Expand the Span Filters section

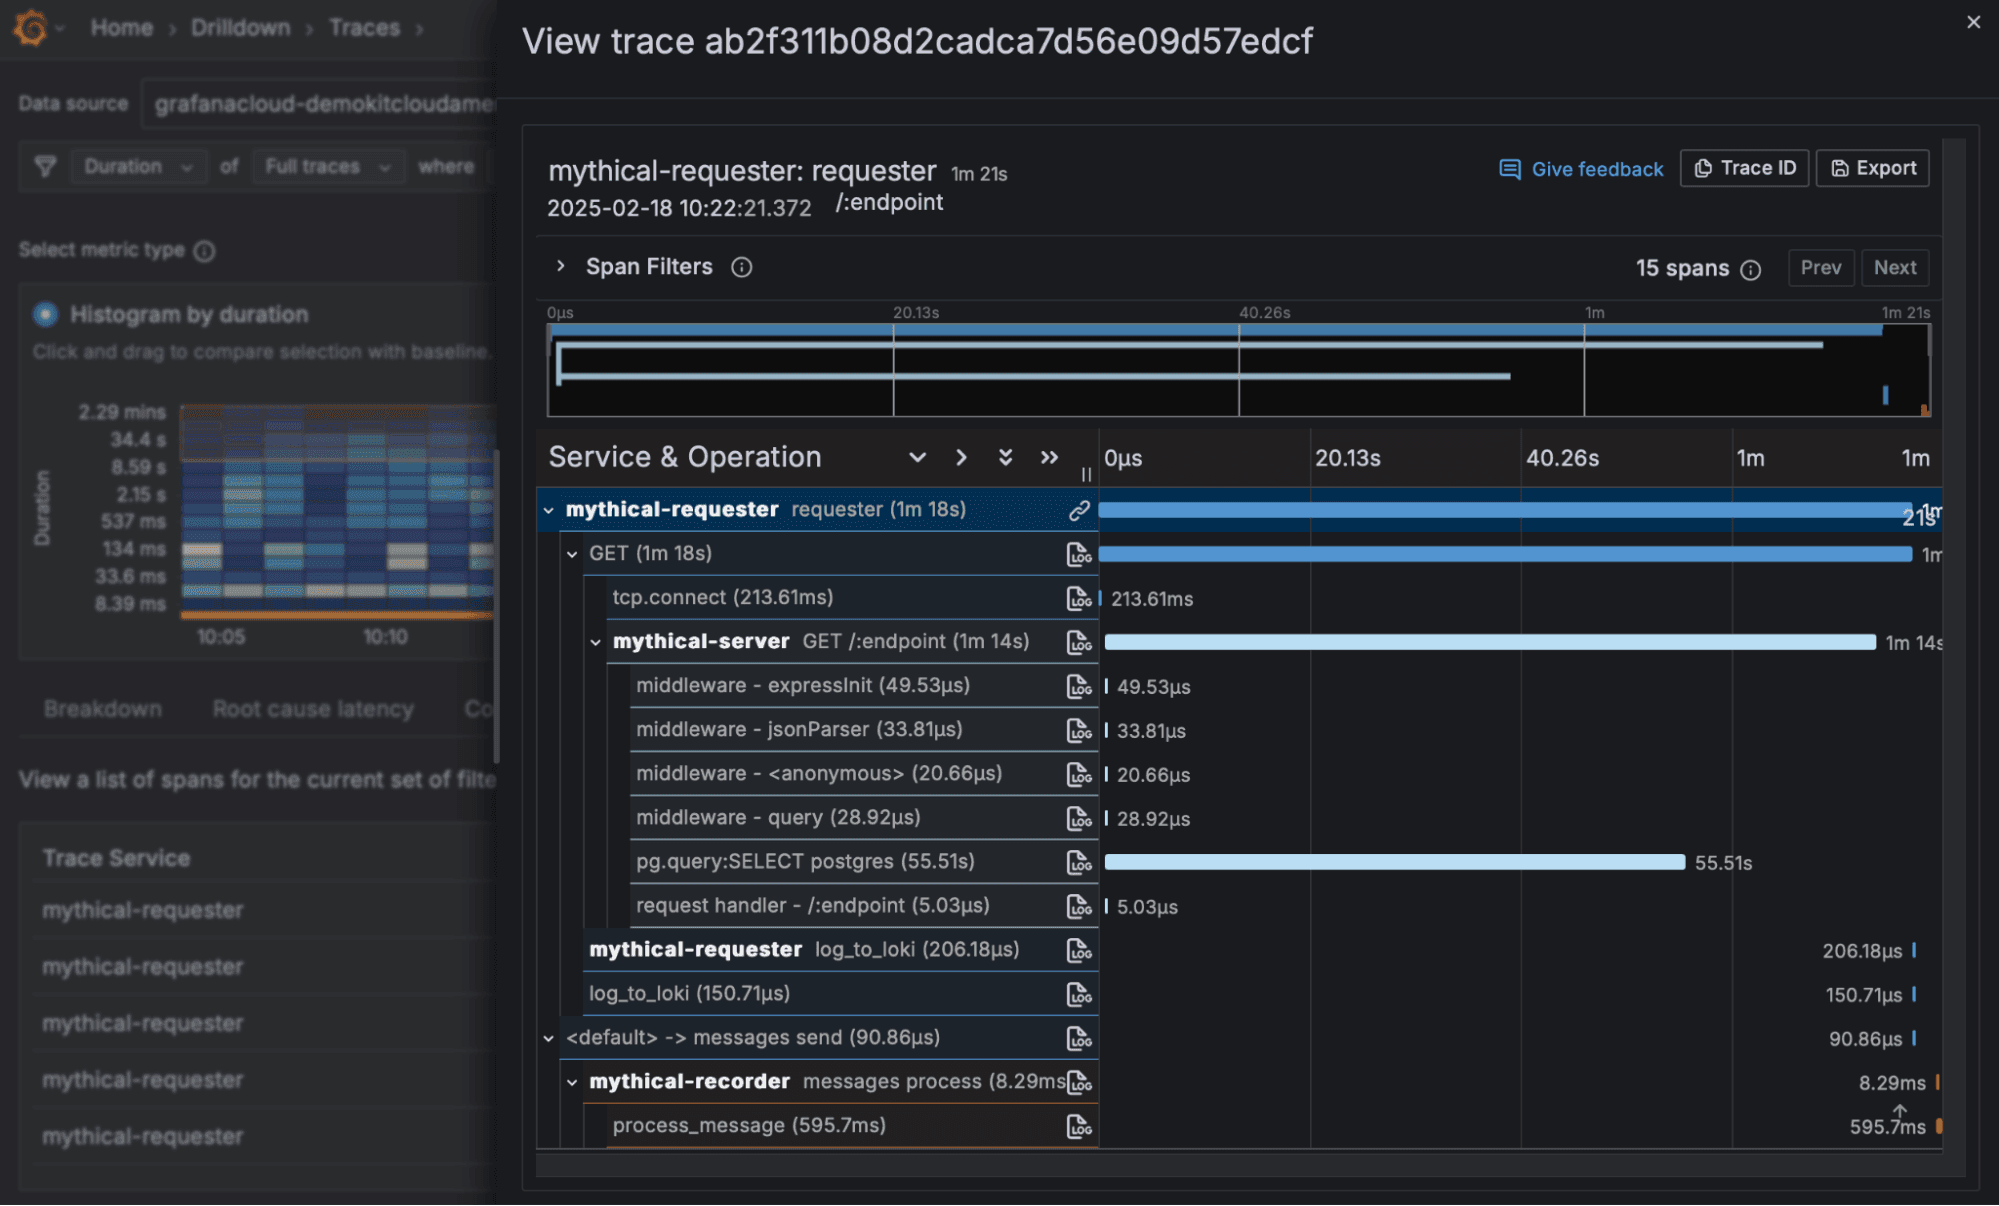tap(560, 267)
